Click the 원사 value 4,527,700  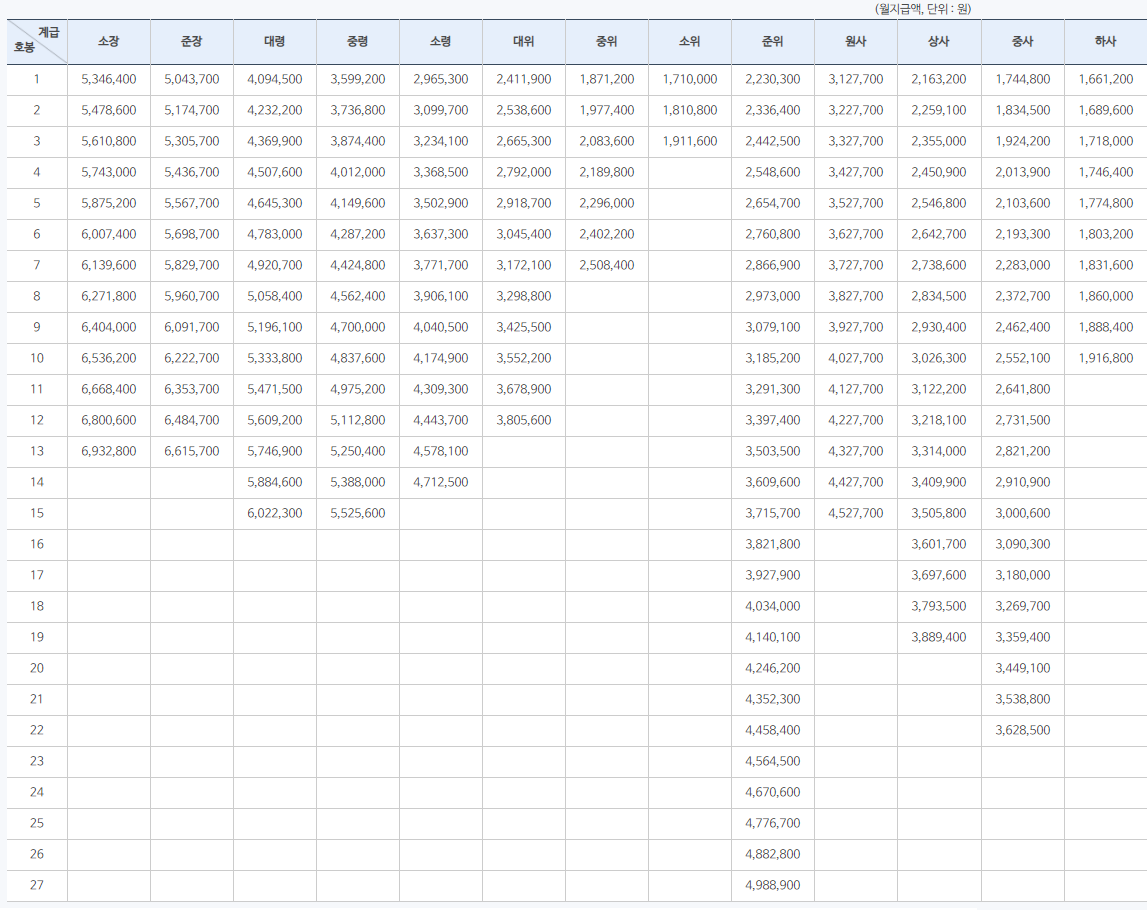(x=856, y=513)
